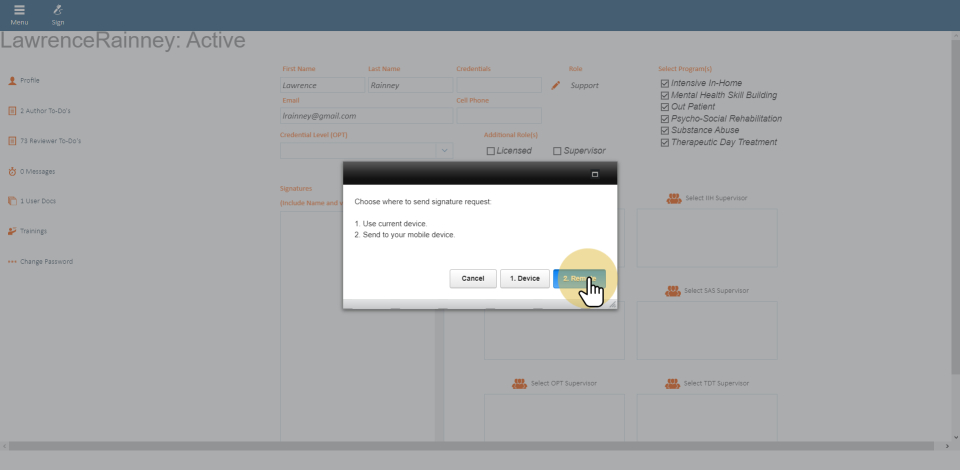Uncheck the Substance Abuse program checkbox
This screenshot has height=470, width=960.
tap(664, 130)
